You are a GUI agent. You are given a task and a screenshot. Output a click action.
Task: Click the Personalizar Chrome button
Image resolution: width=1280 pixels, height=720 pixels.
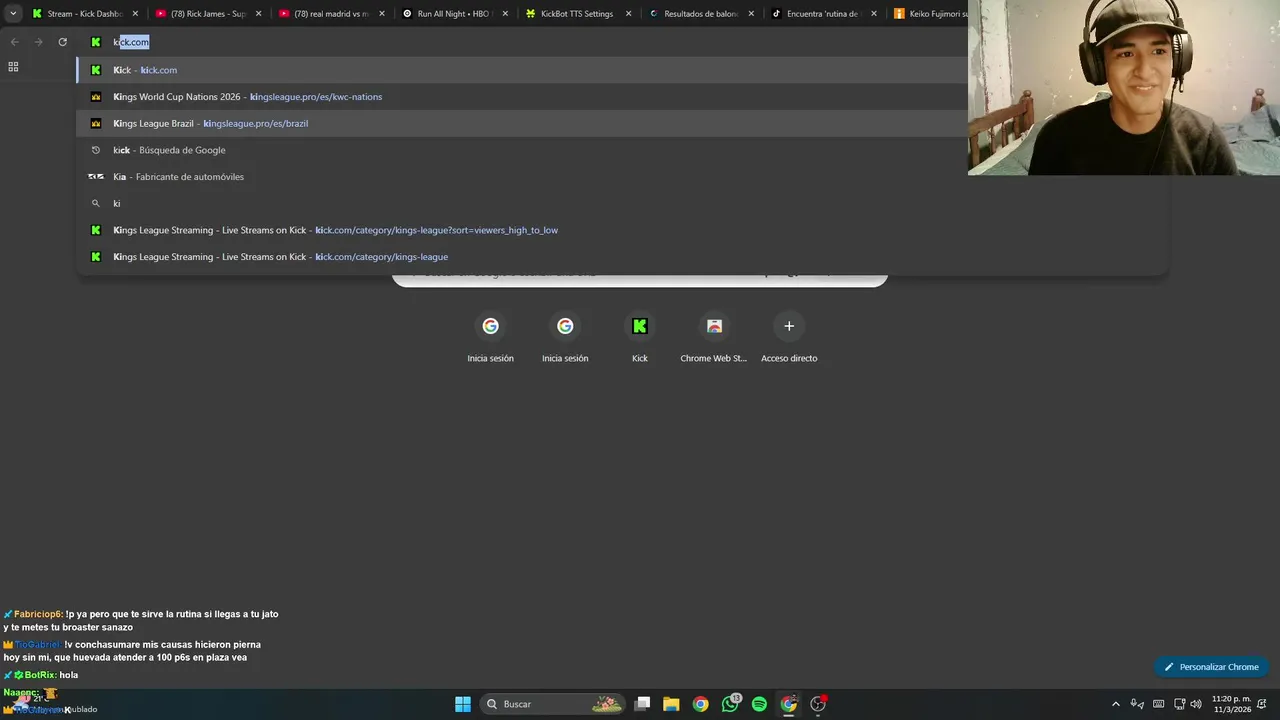[1211, 667]
